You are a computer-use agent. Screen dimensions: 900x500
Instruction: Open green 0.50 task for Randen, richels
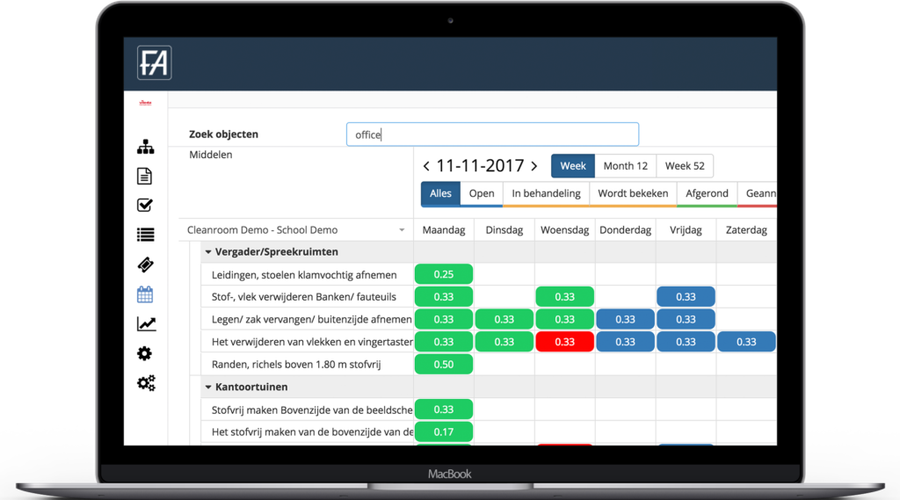[444, 365]
